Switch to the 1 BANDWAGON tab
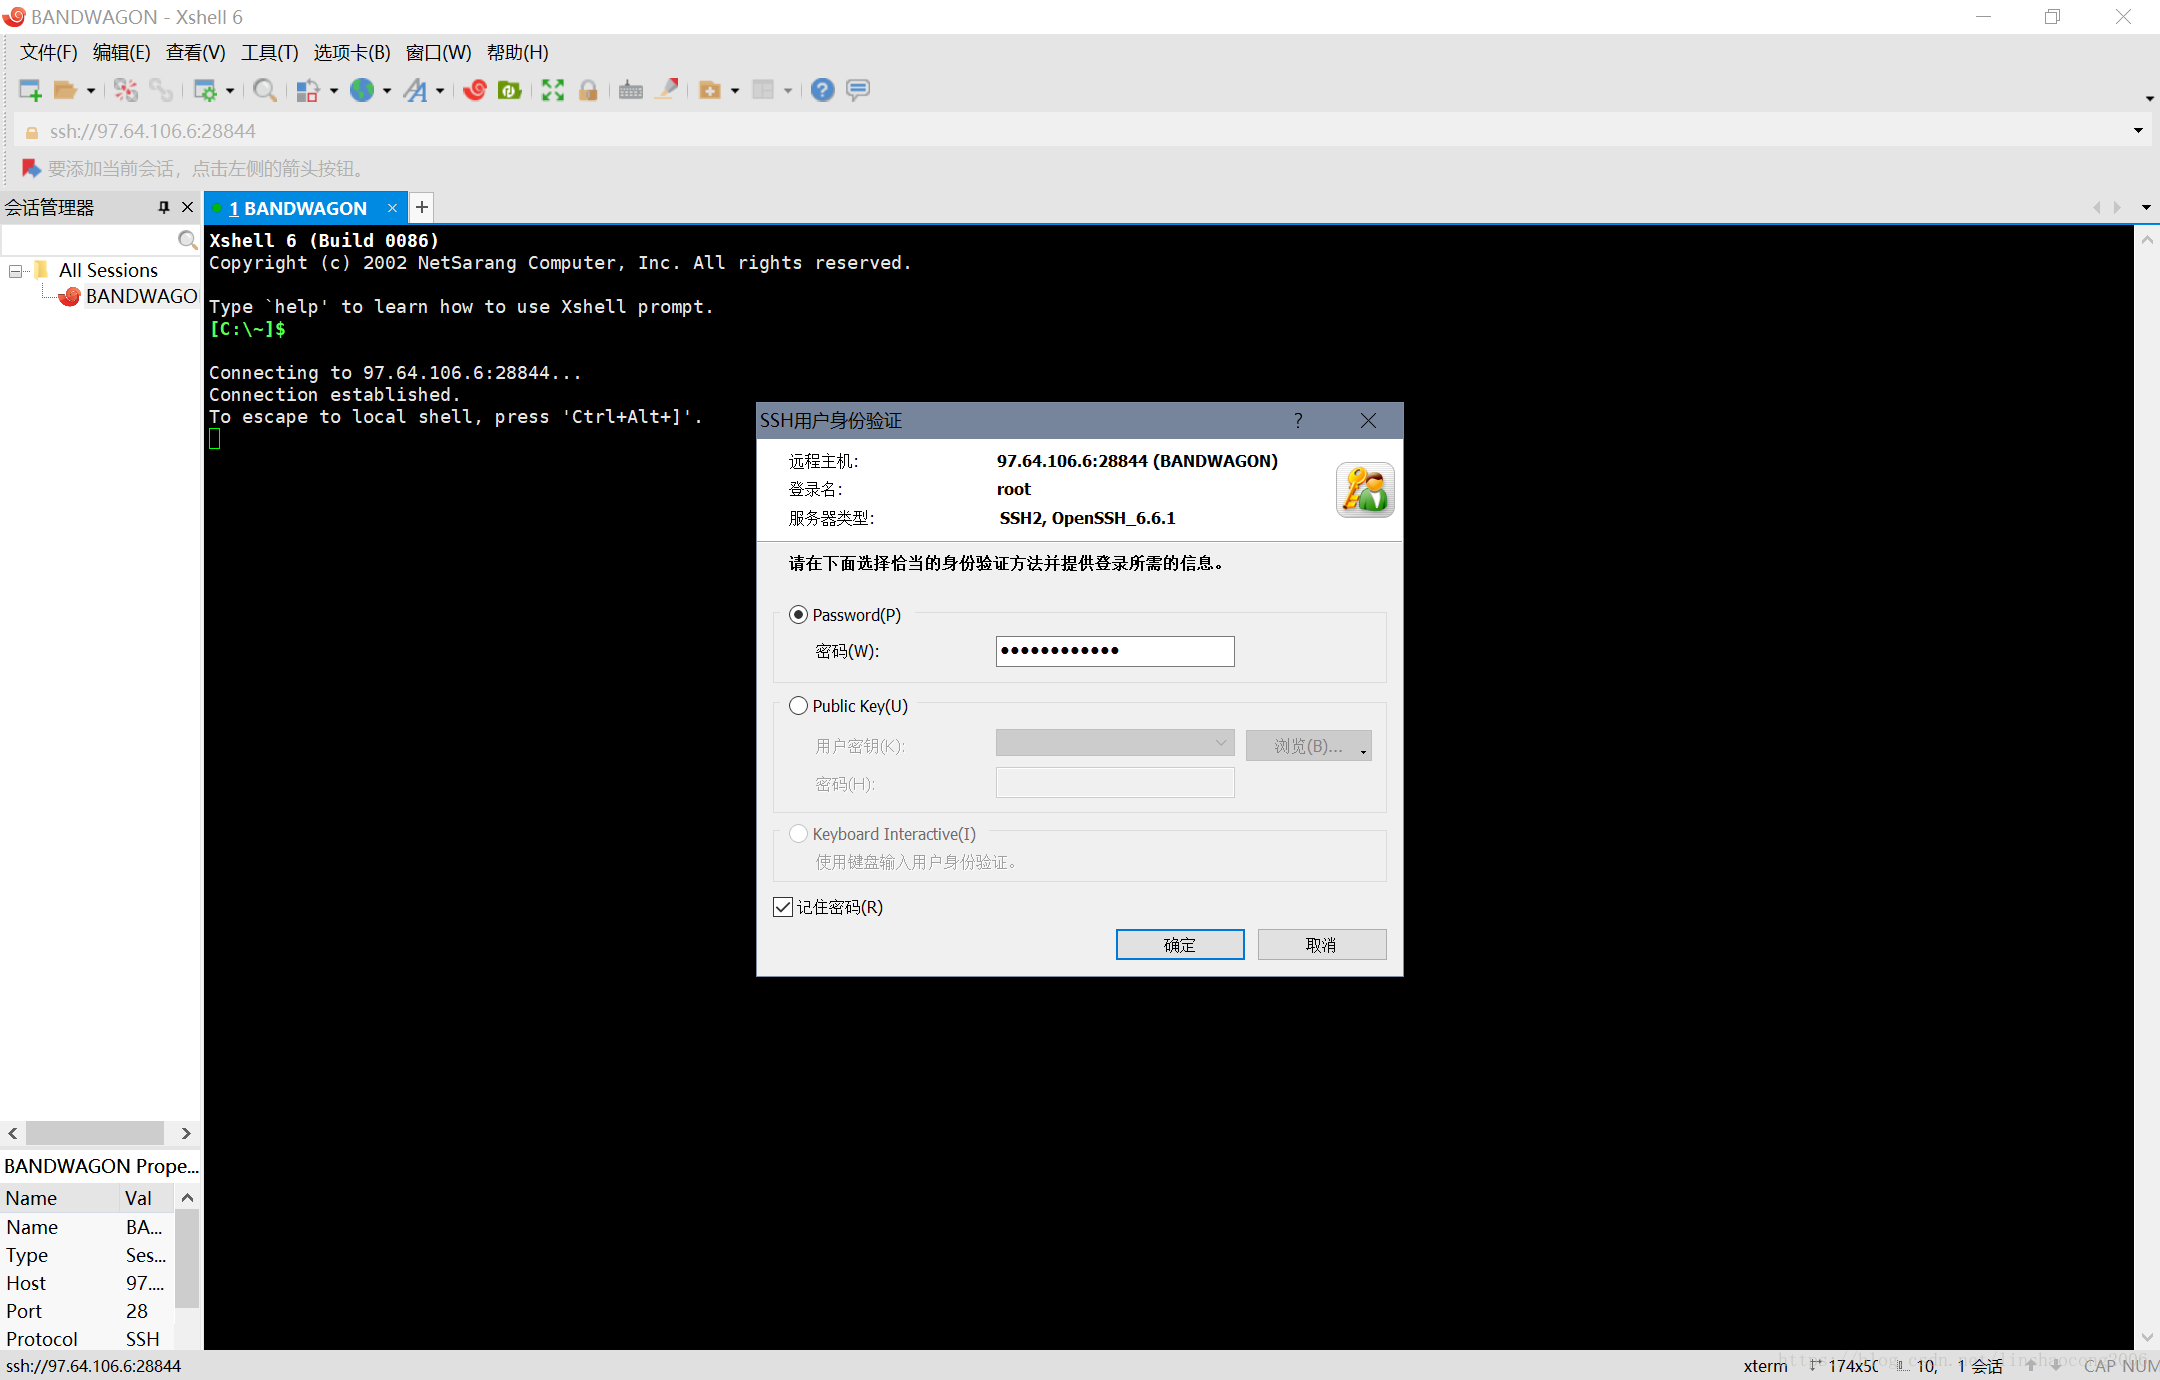The image size is (2160, 1380). click(298, 208)
